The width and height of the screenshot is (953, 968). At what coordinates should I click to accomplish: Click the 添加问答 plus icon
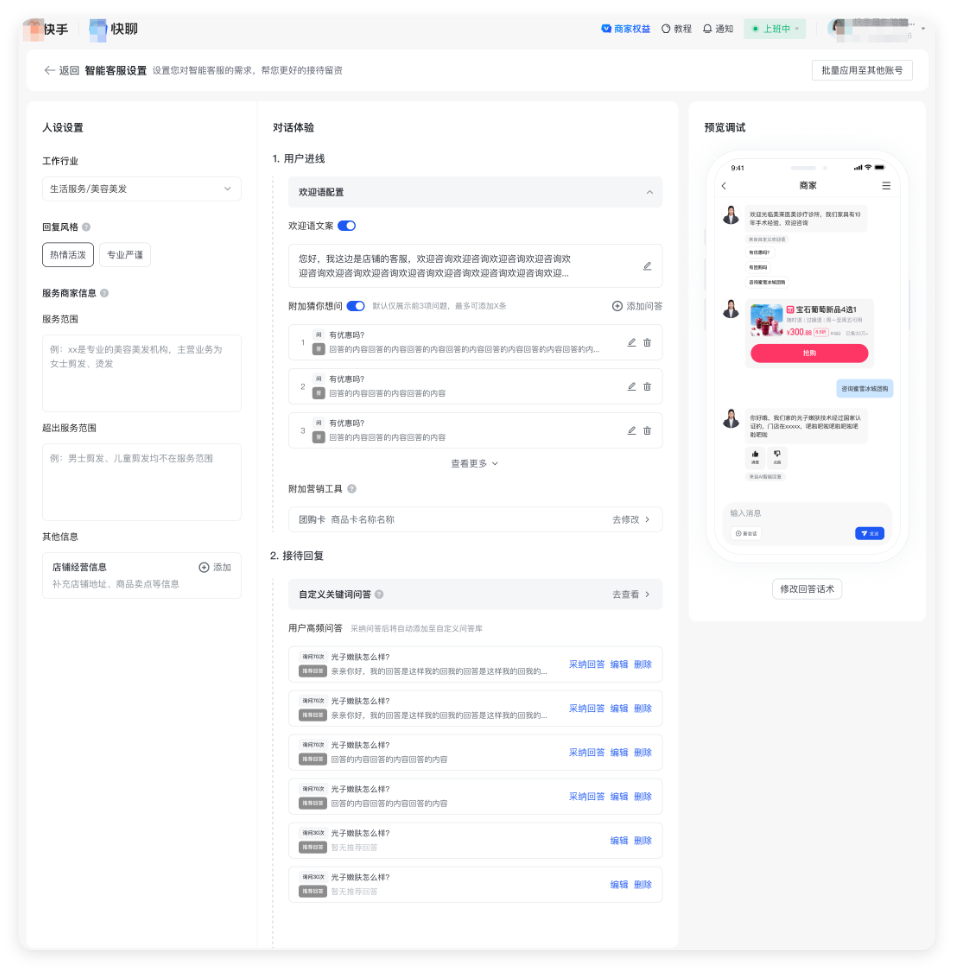[617, 306]
